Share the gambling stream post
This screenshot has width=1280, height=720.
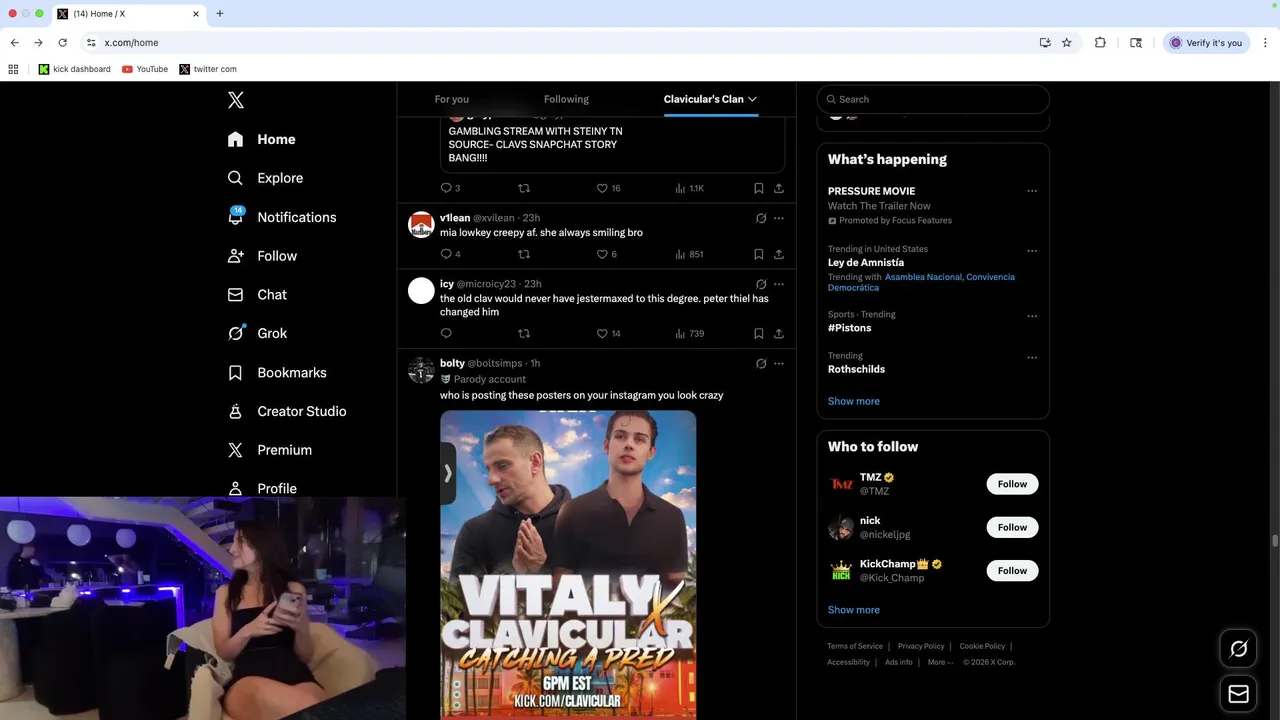779,188
